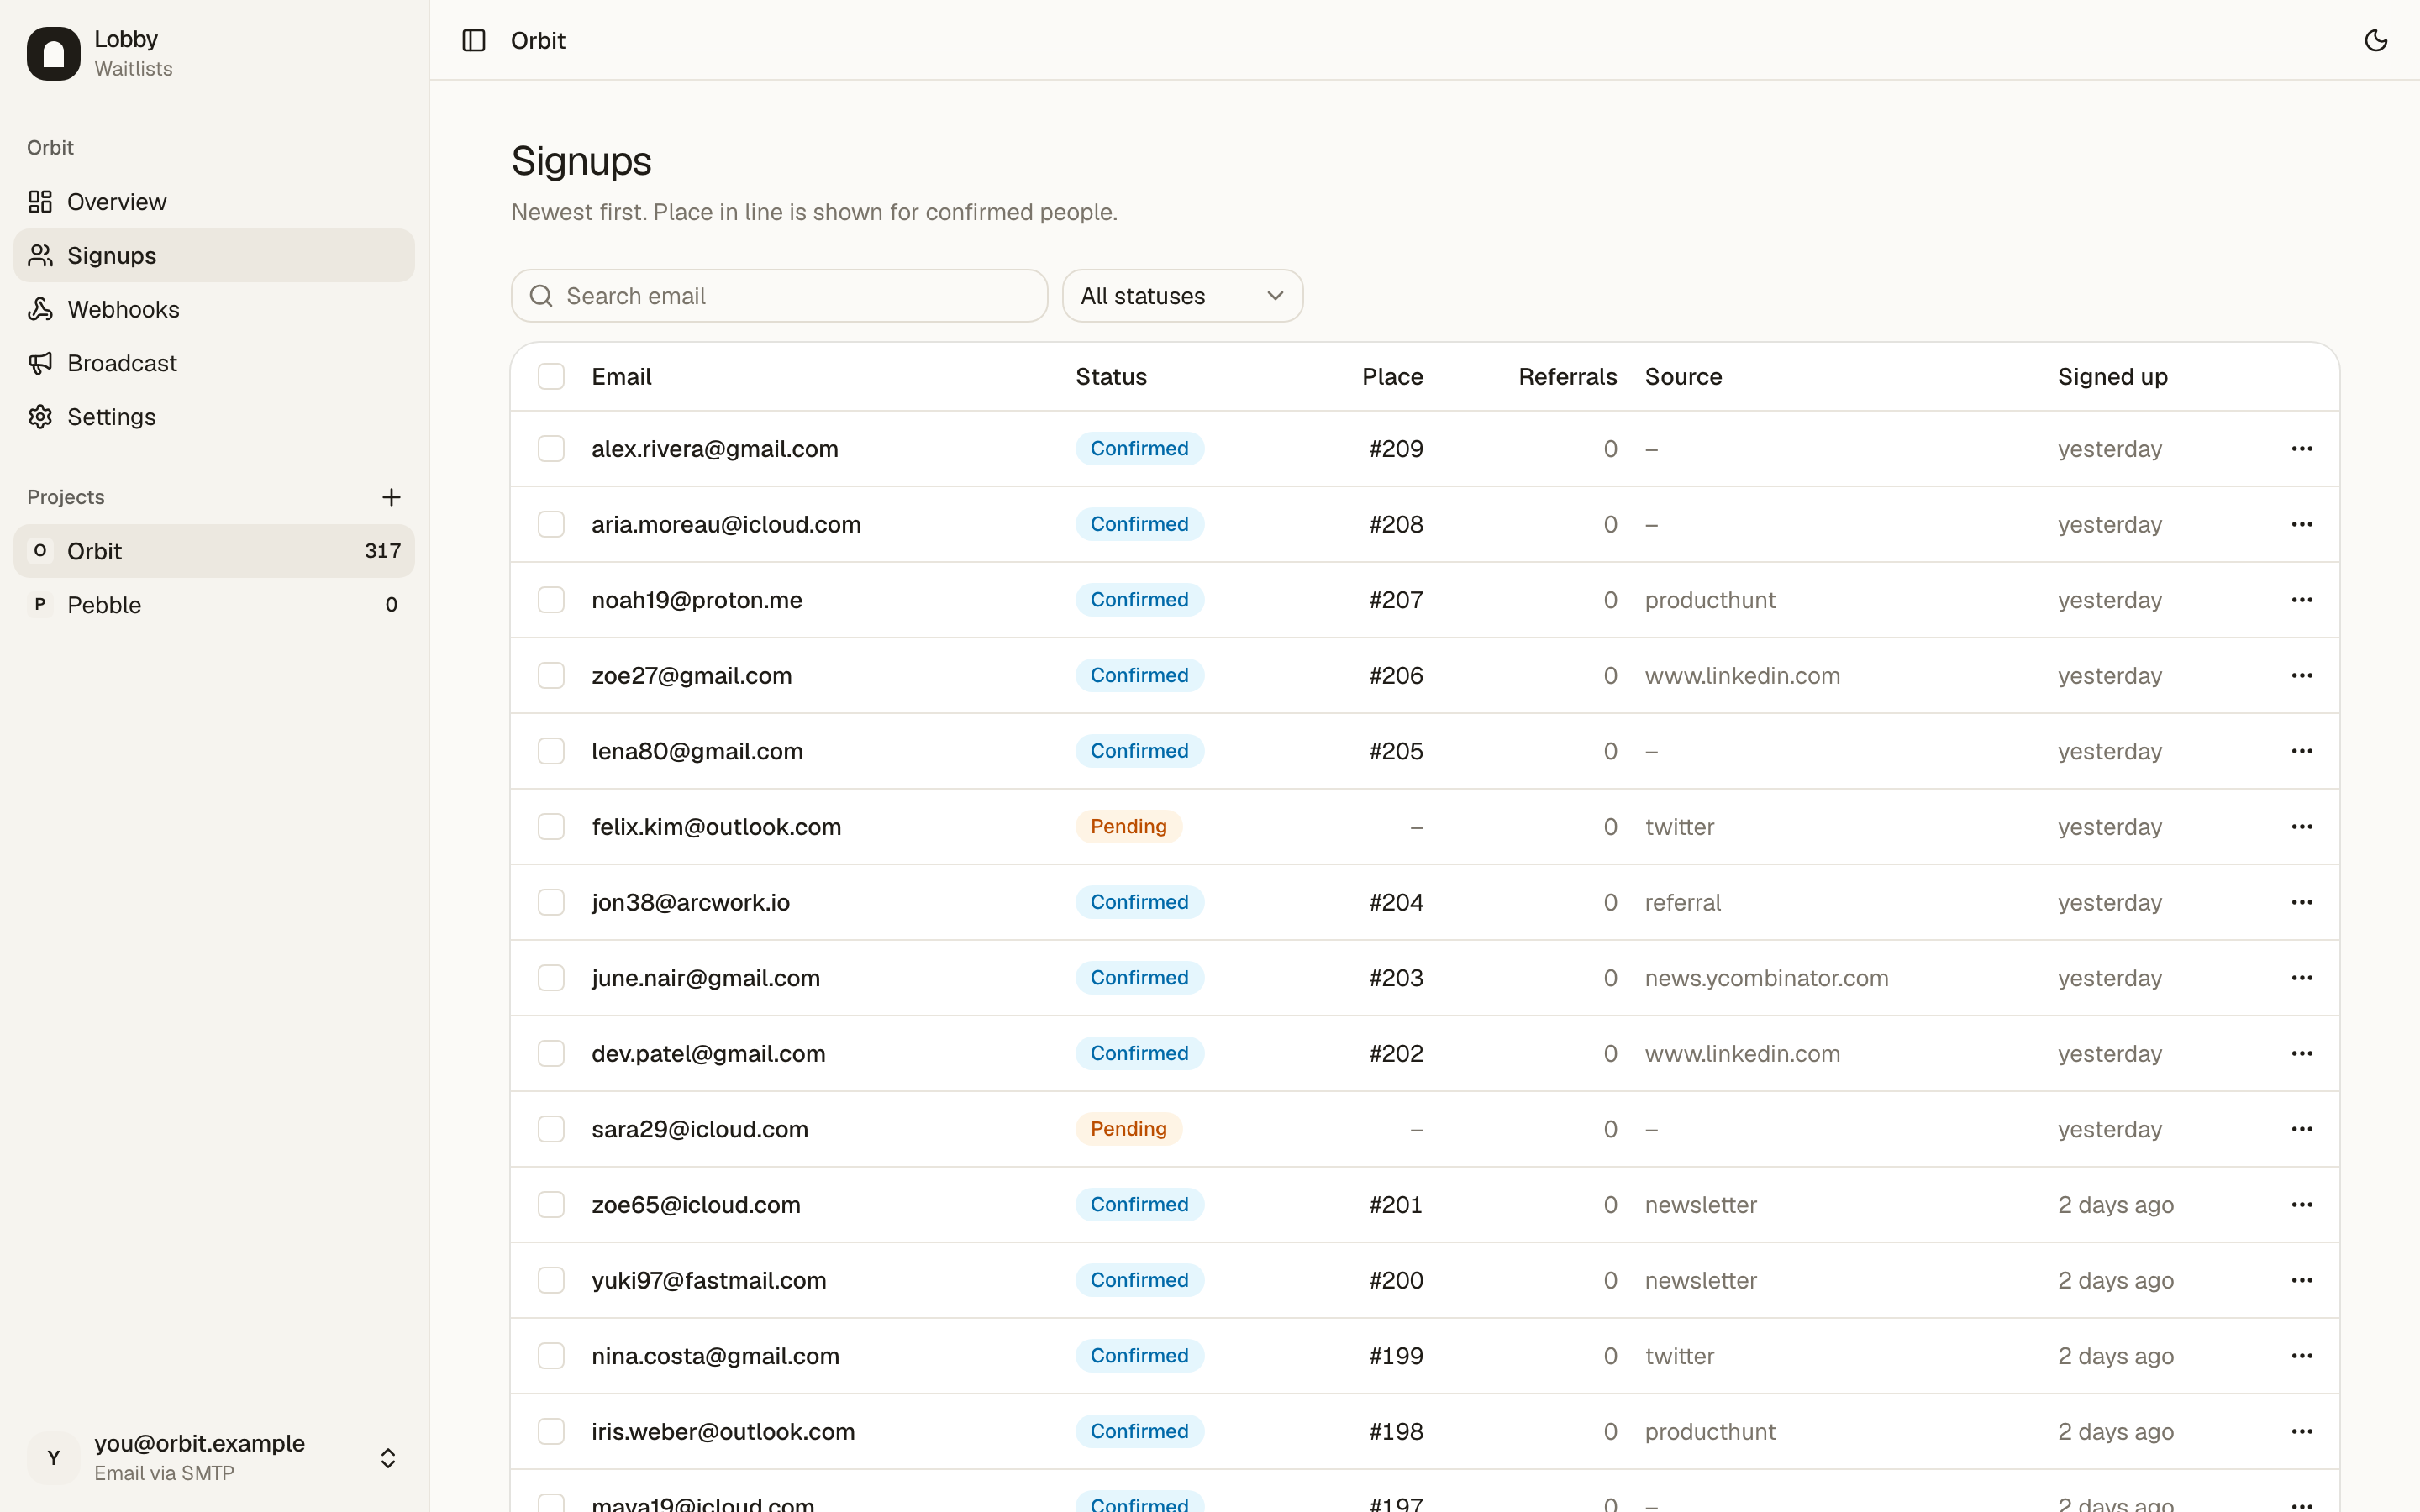Click the Broadcast megaphone icon
Viewport: 2420px width, 1512px height.
point(40,363)
